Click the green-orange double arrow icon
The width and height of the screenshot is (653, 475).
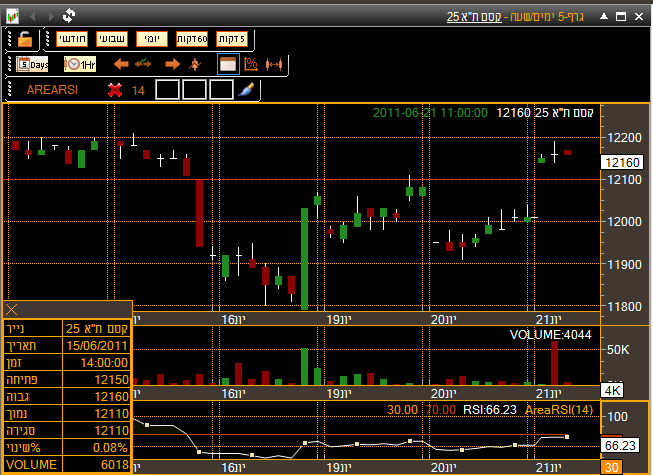[145, 64]
